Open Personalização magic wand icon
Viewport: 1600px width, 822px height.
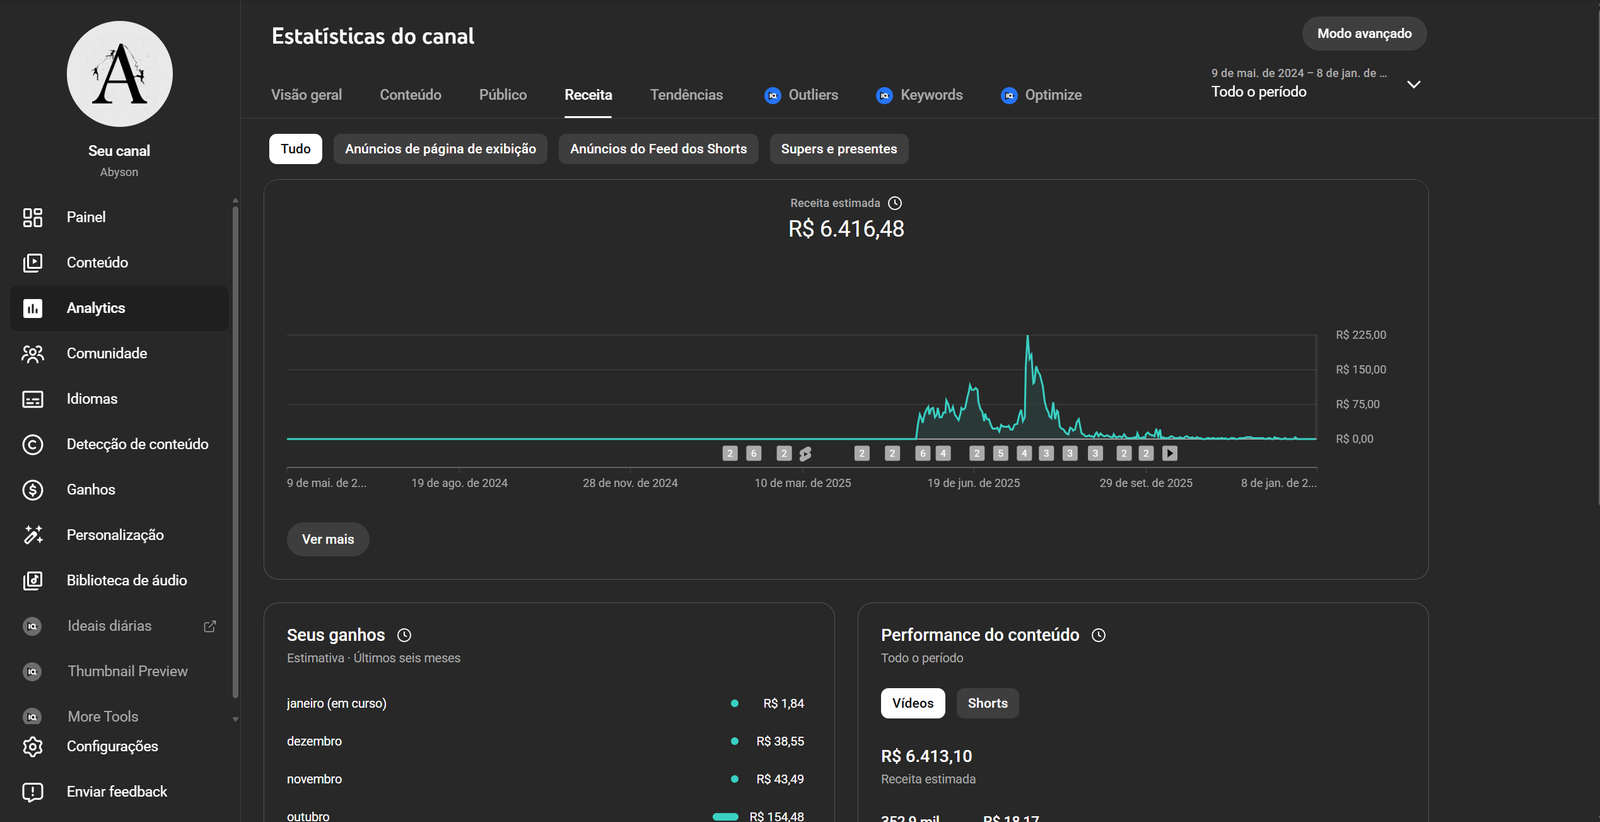[x=33, y=535]
